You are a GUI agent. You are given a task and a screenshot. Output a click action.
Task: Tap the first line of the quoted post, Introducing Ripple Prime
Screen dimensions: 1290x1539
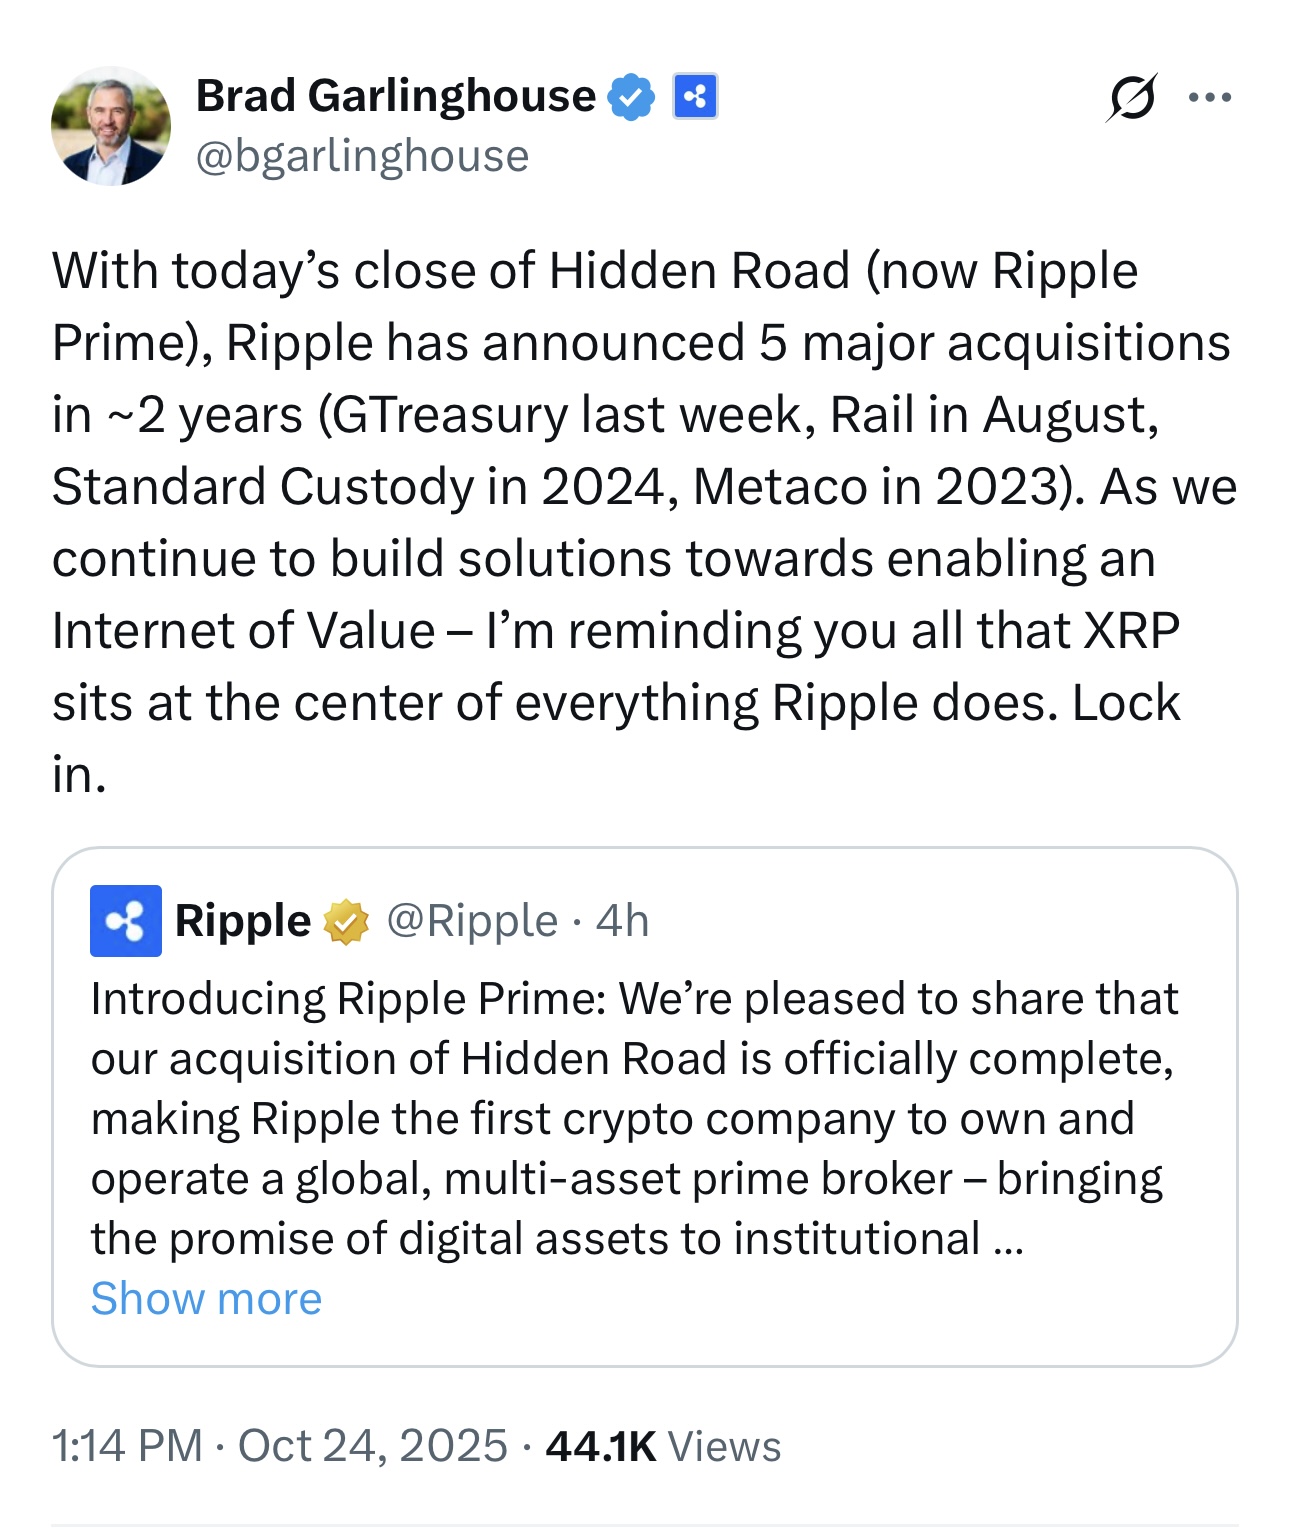pos(635,999)
